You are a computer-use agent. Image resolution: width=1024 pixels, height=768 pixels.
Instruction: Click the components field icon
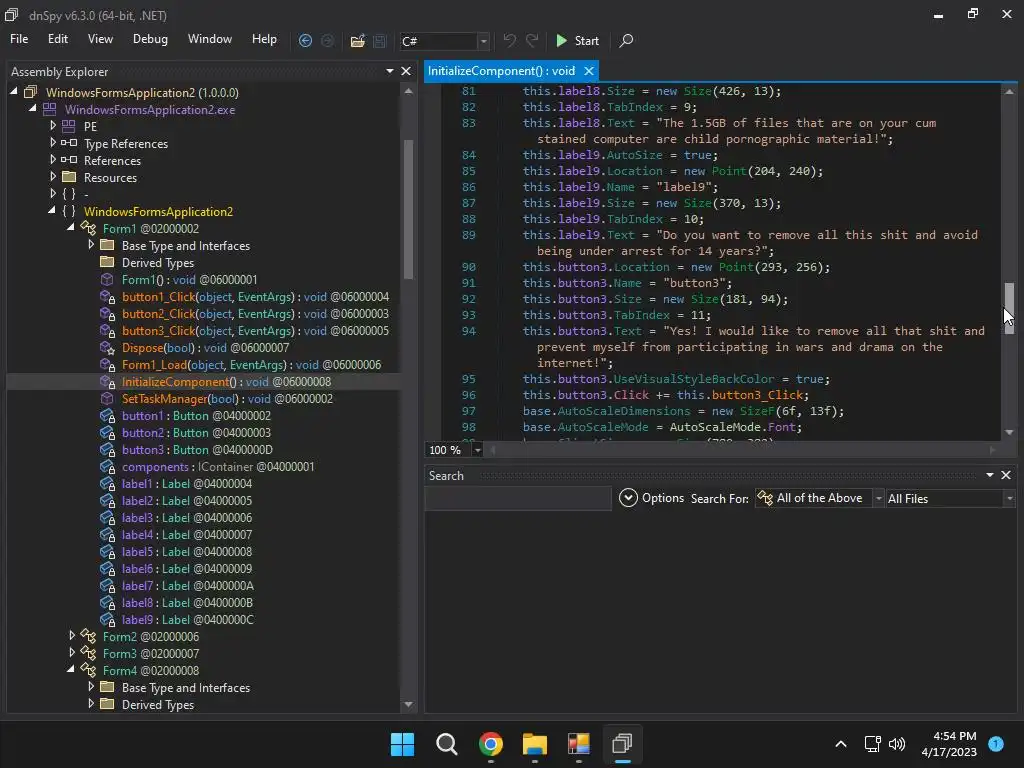pos(107,466)
